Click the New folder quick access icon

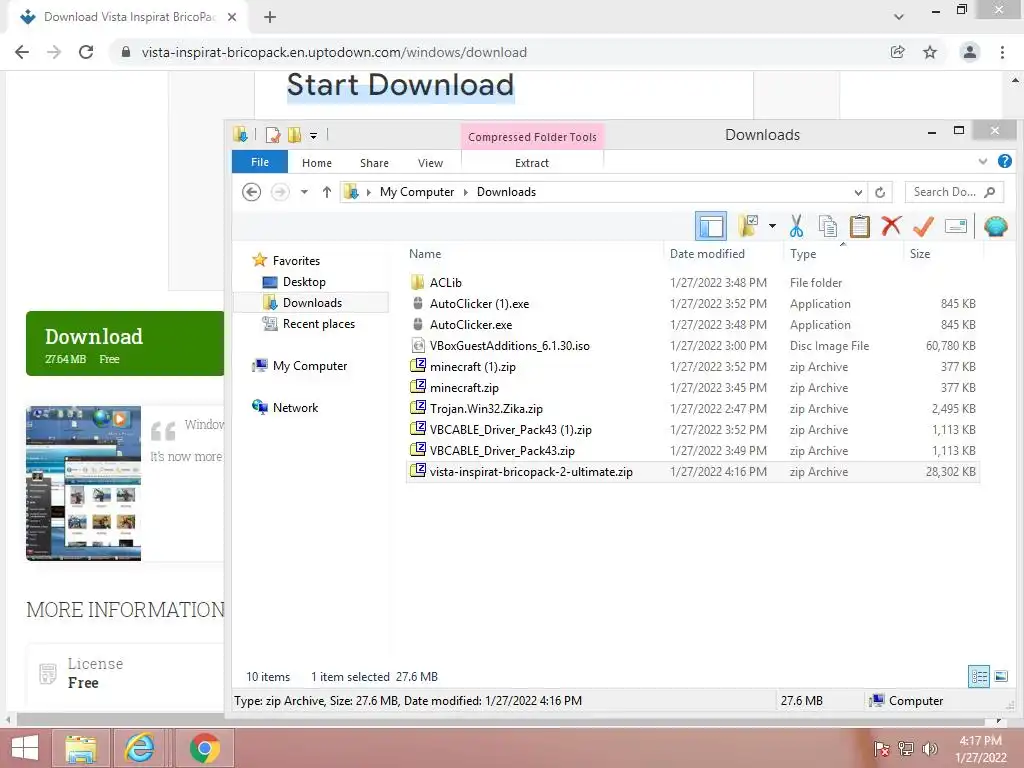(295, 135)
